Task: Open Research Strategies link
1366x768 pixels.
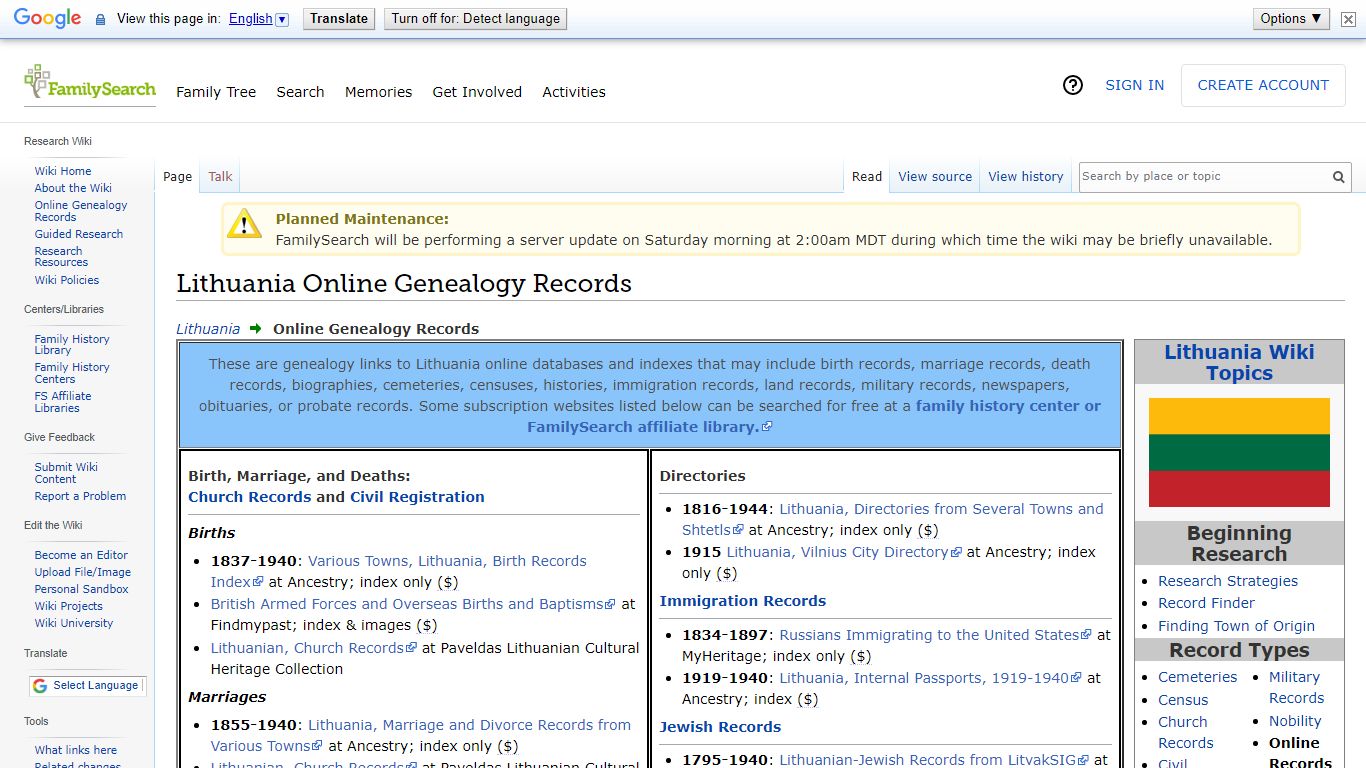Action: [1228, 581]
